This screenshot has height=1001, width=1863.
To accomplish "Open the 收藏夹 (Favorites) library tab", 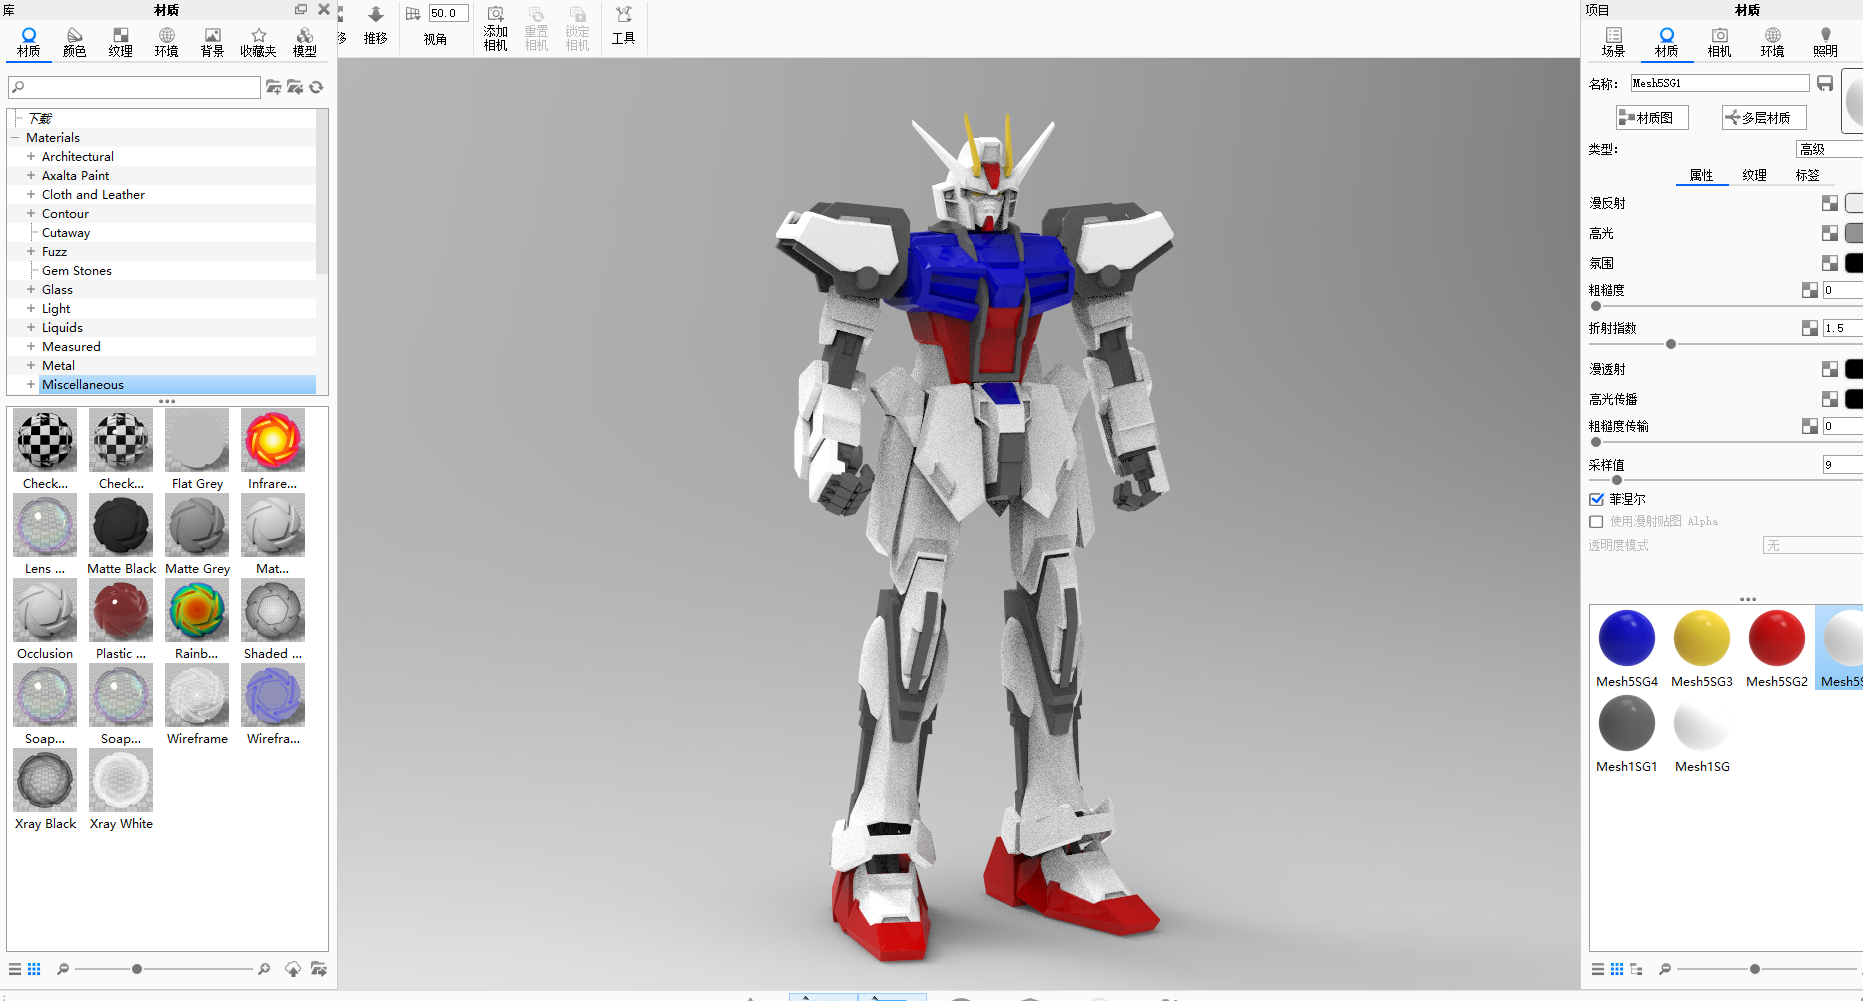I will (x=258, y=42).
